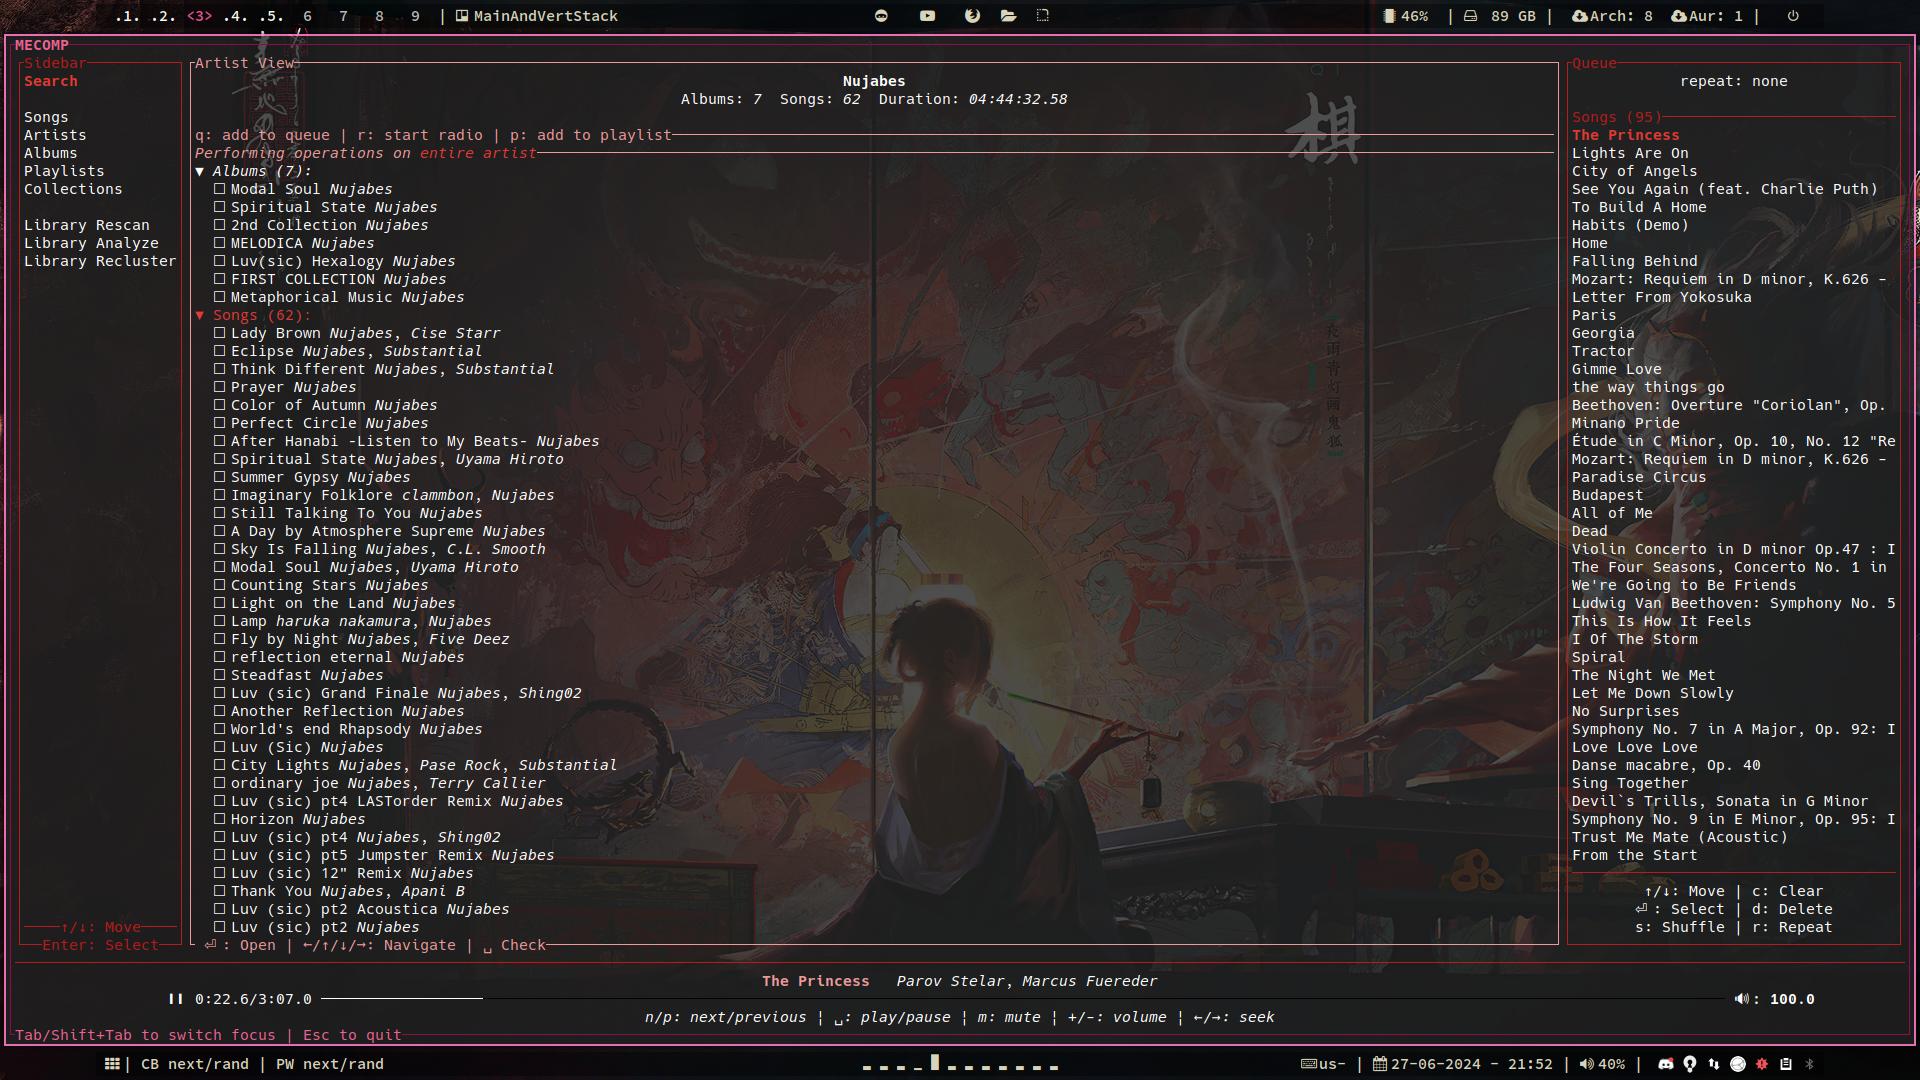Click the app grid icon in bottom bar
Image resolution: width=1920 pixels, height=1080 pixels.
click(x=112, y=1064)
